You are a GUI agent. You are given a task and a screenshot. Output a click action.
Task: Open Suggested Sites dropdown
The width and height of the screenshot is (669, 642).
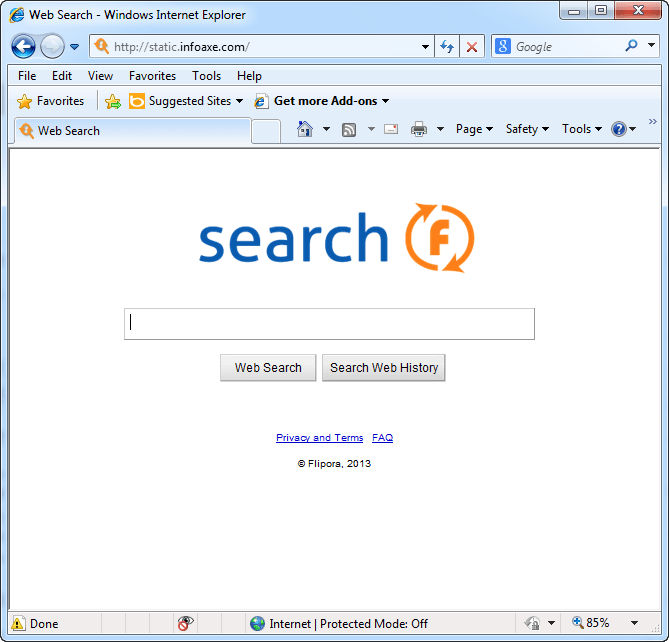(186, 101)
